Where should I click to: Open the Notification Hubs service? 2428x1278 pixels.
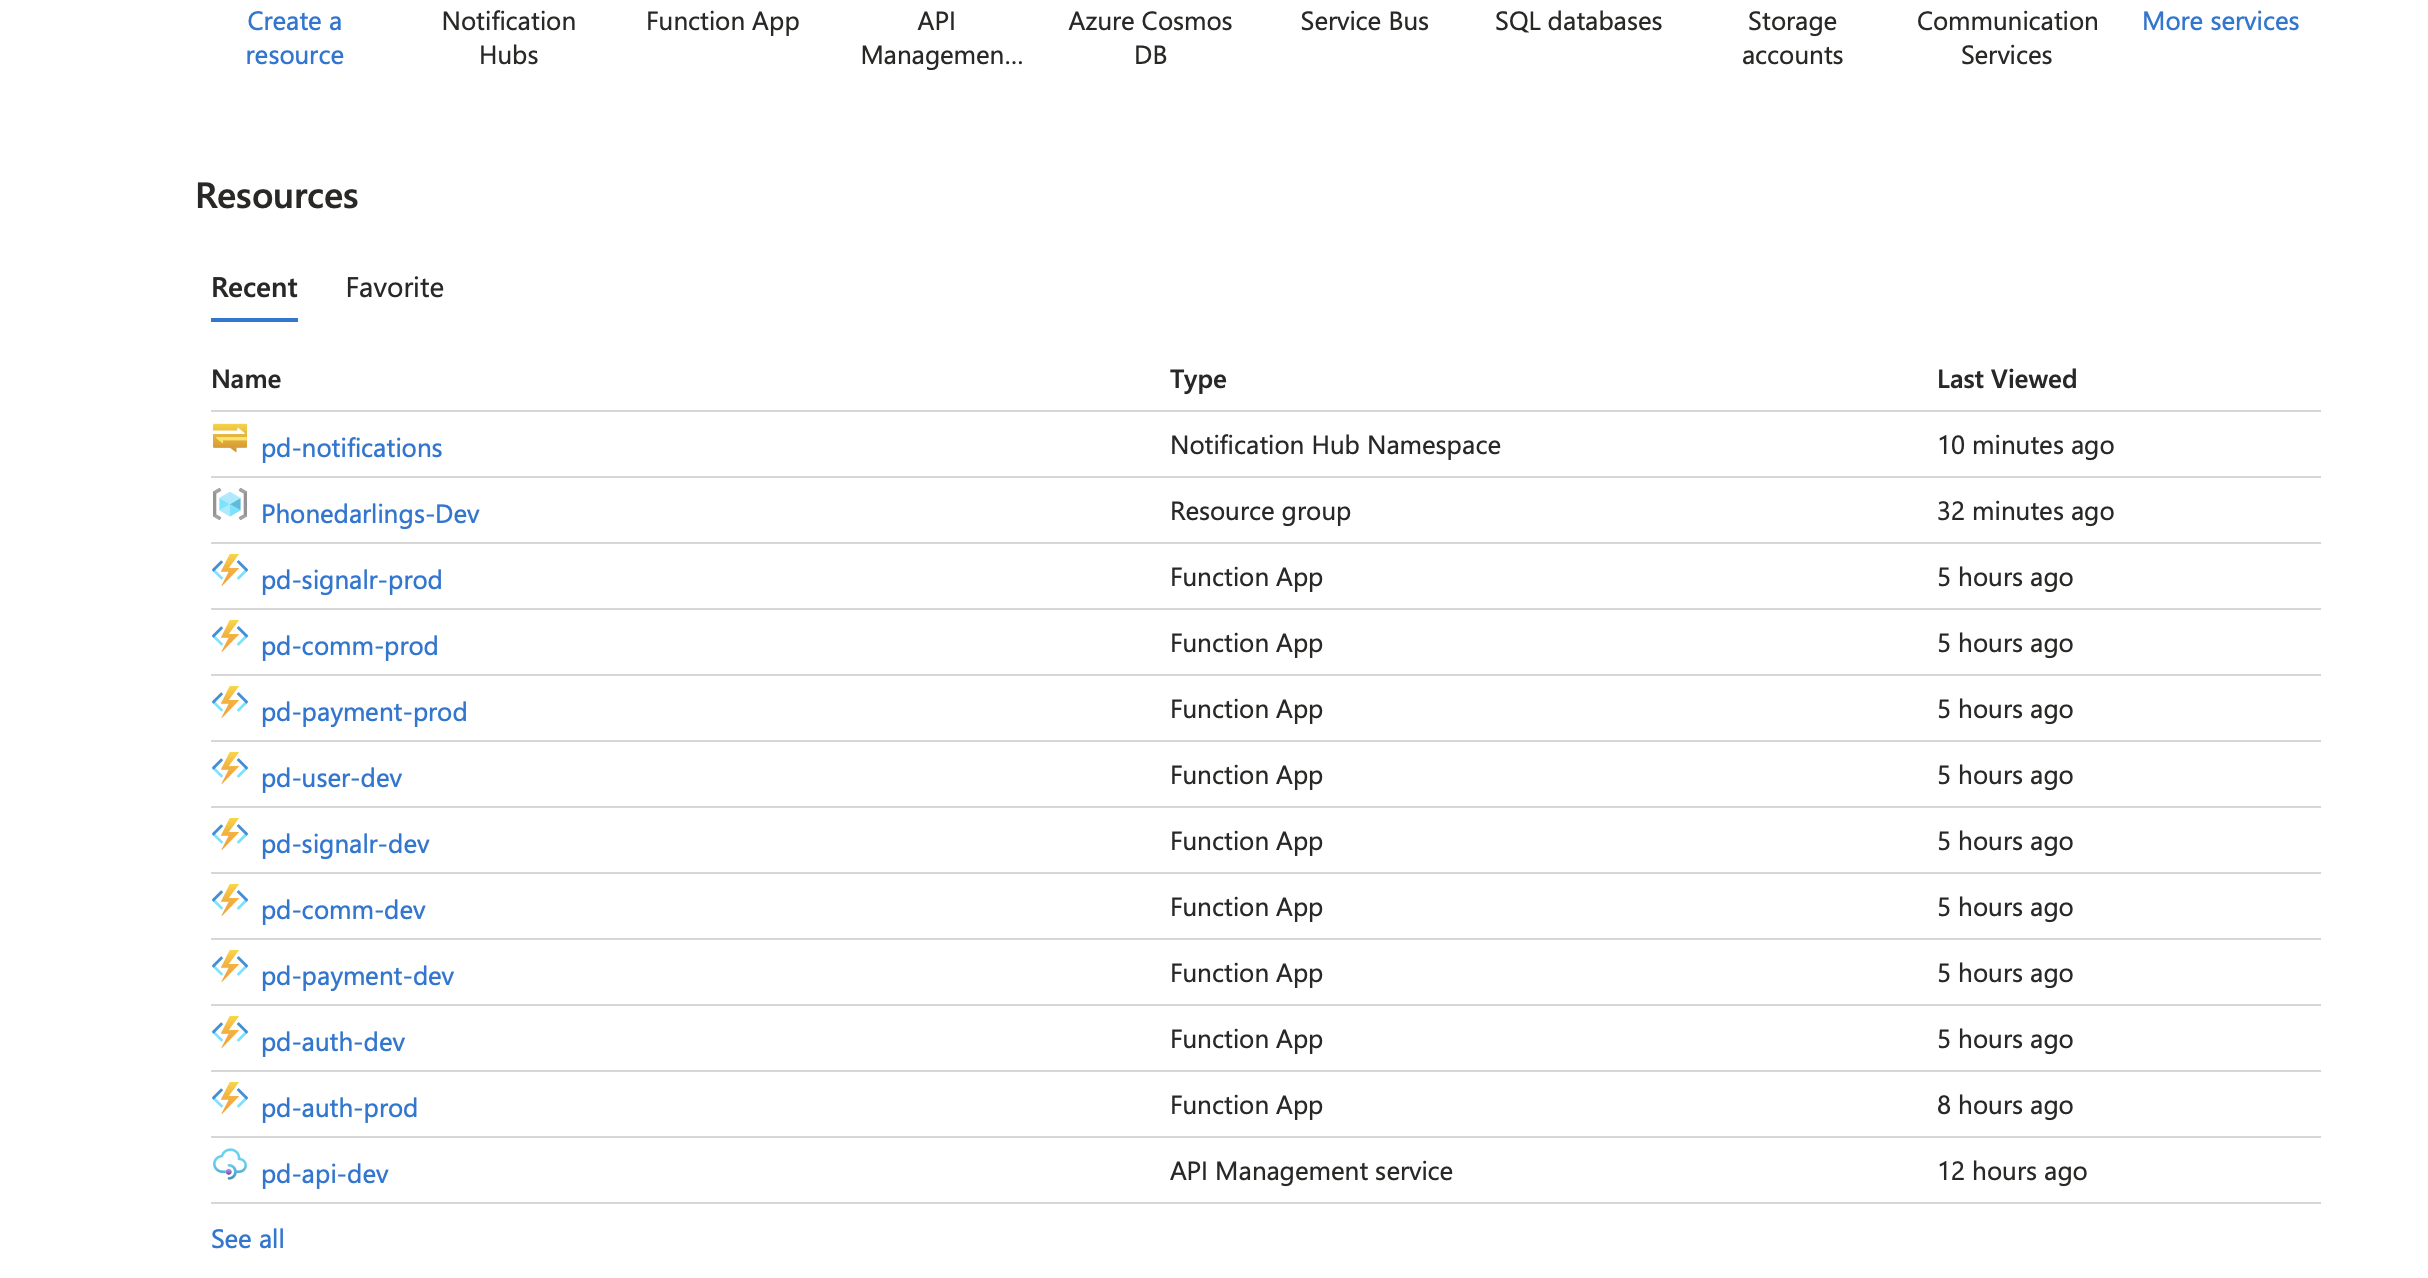coord(508,38)
